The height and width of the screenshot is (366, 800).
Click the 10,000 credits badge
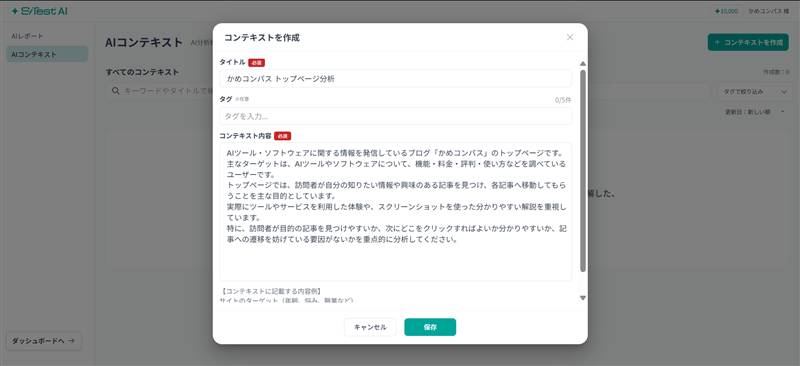coord(727,11)
